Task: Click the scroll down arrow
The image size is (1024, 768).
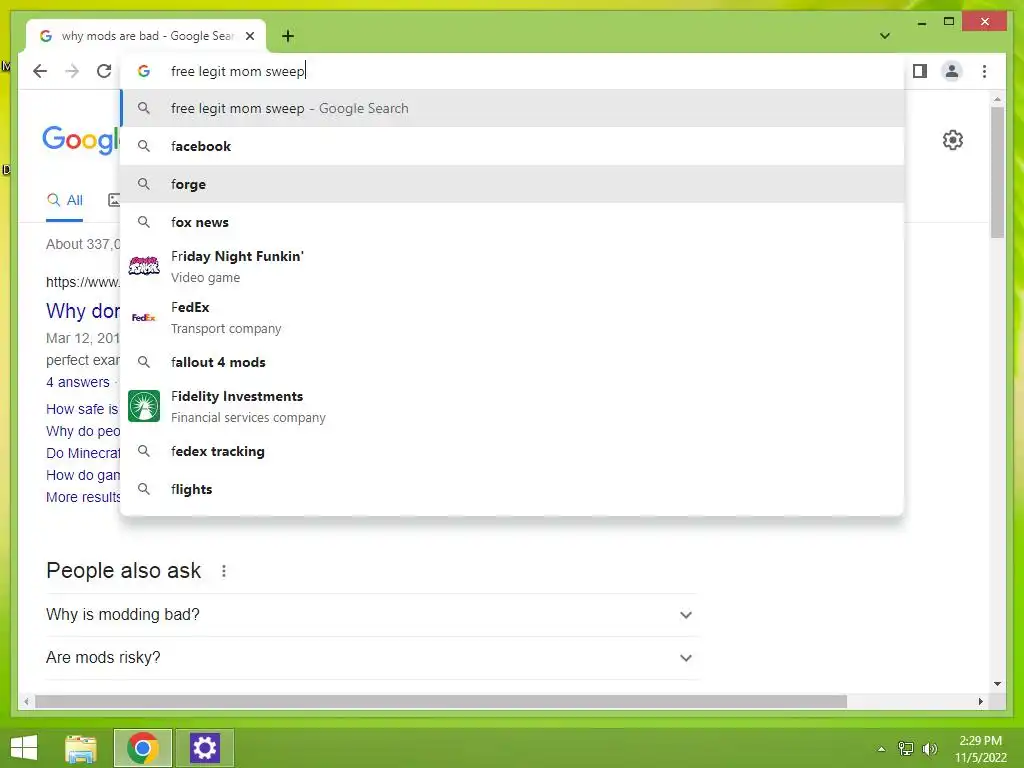Action: [x=997, y=684]
